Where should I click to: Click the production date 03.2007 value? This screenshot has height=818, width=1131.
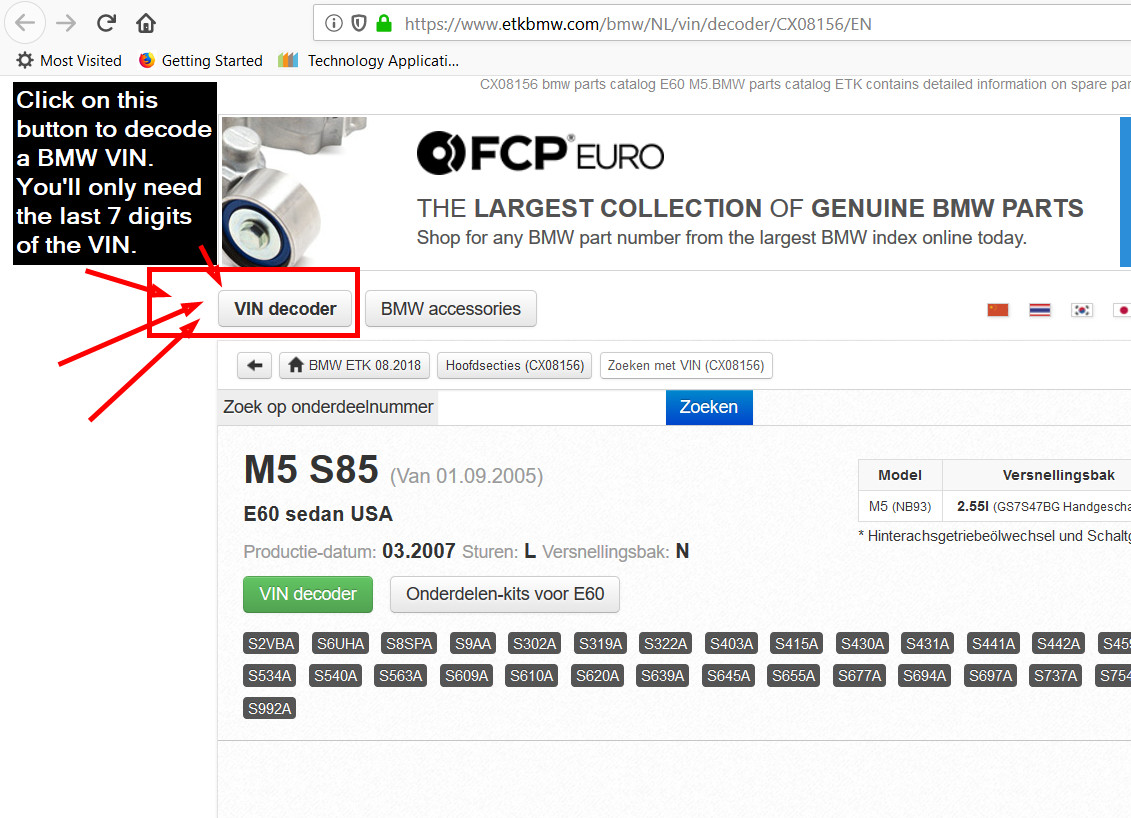pyautogui.click(x=418, y=552)
